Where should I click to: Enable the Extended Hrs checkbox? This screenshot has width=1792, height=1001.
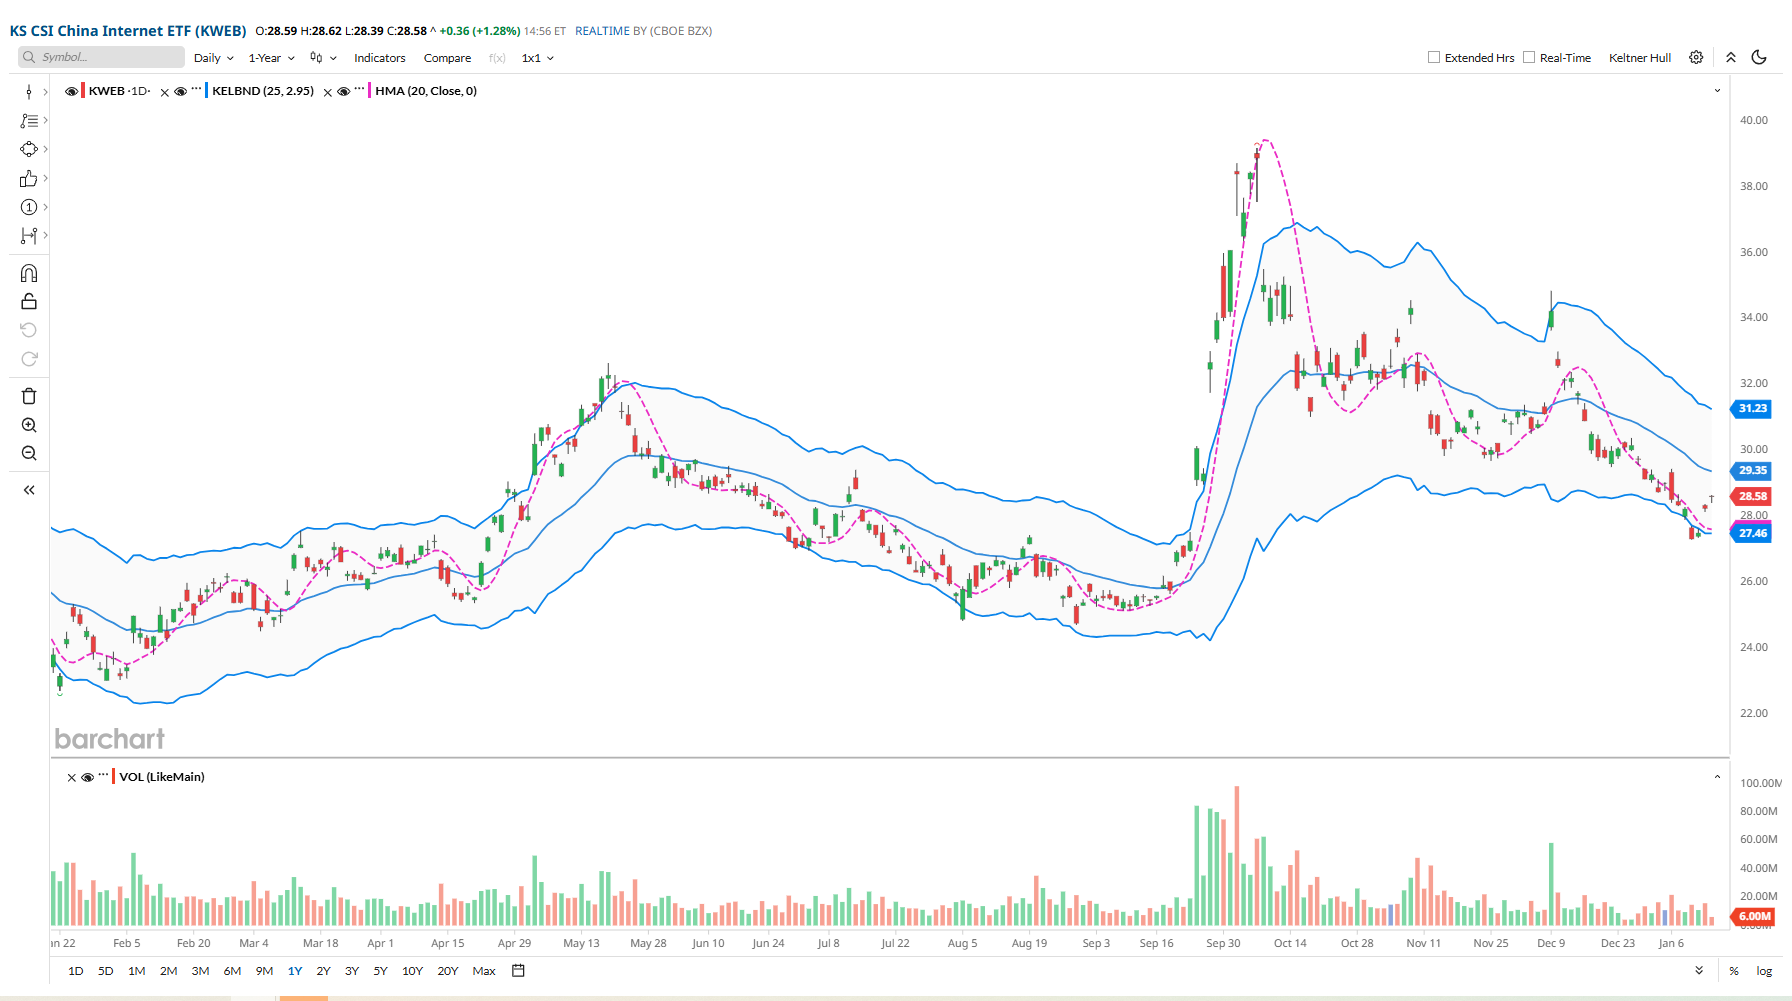coord(1434,58)
